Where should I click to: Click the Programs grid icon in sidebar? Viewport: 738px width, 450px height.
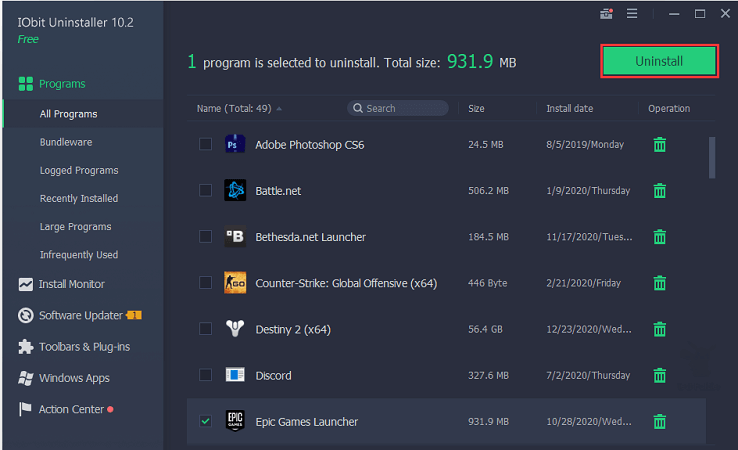tap(25, 84)
